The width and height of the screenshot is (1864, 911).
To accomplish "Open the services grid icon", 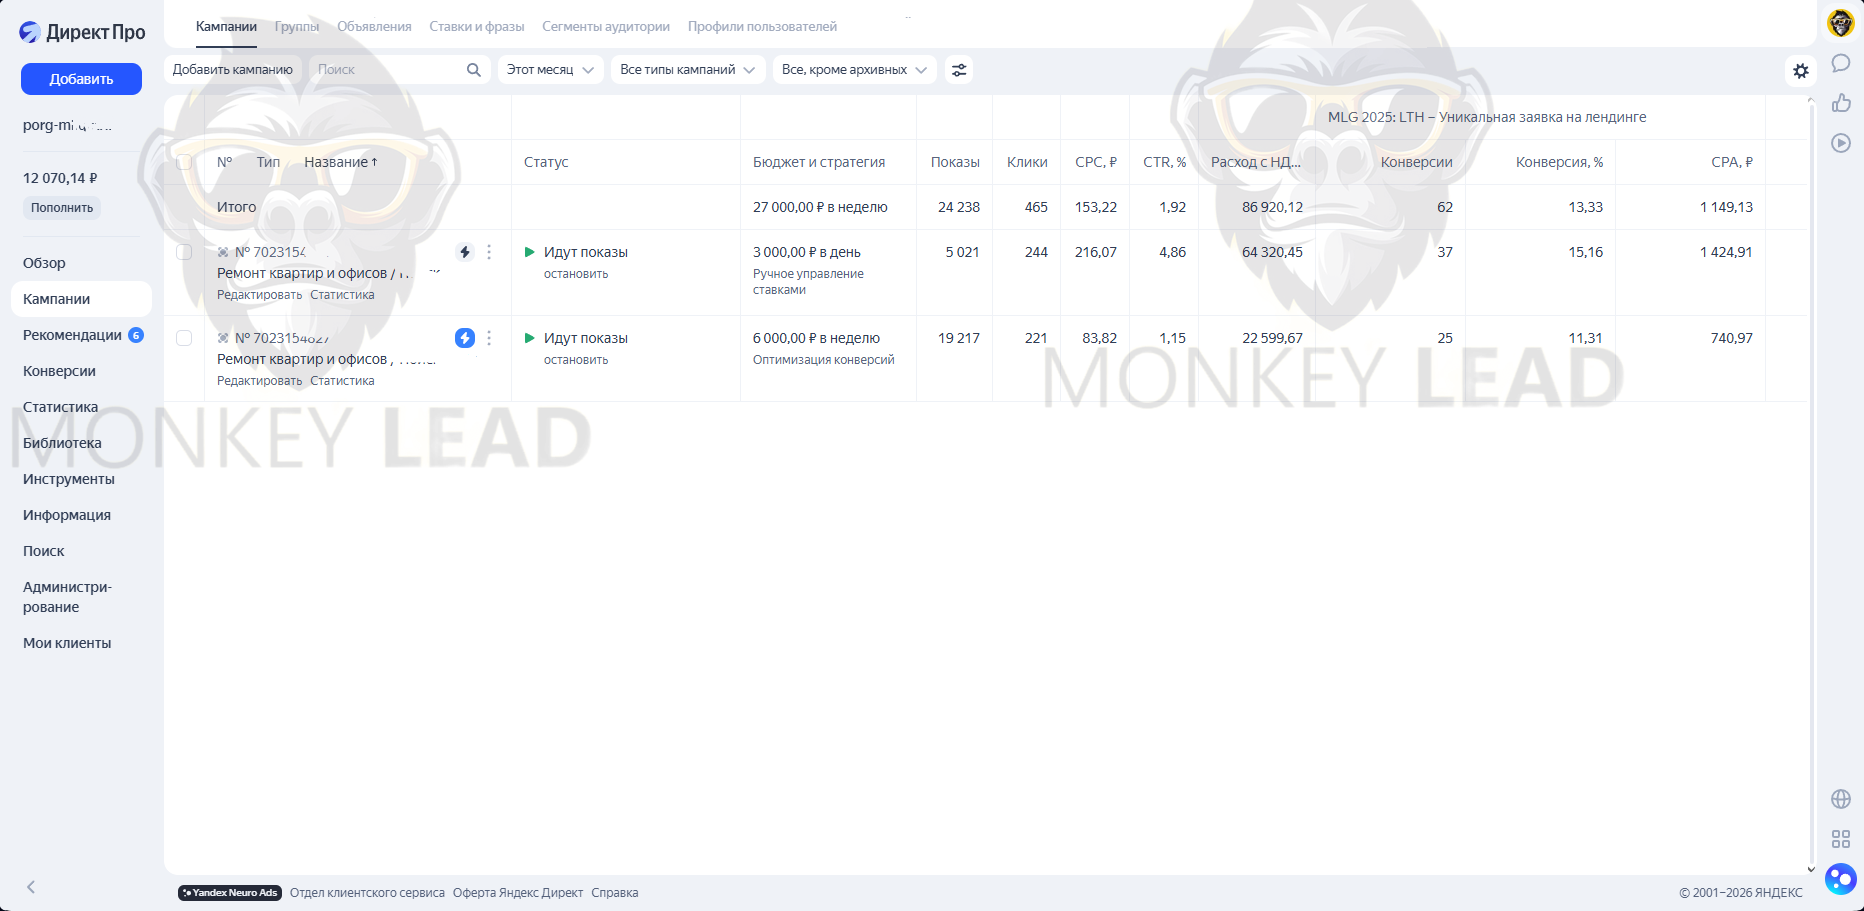I will pyautogui.click(x=1840, y=839).
